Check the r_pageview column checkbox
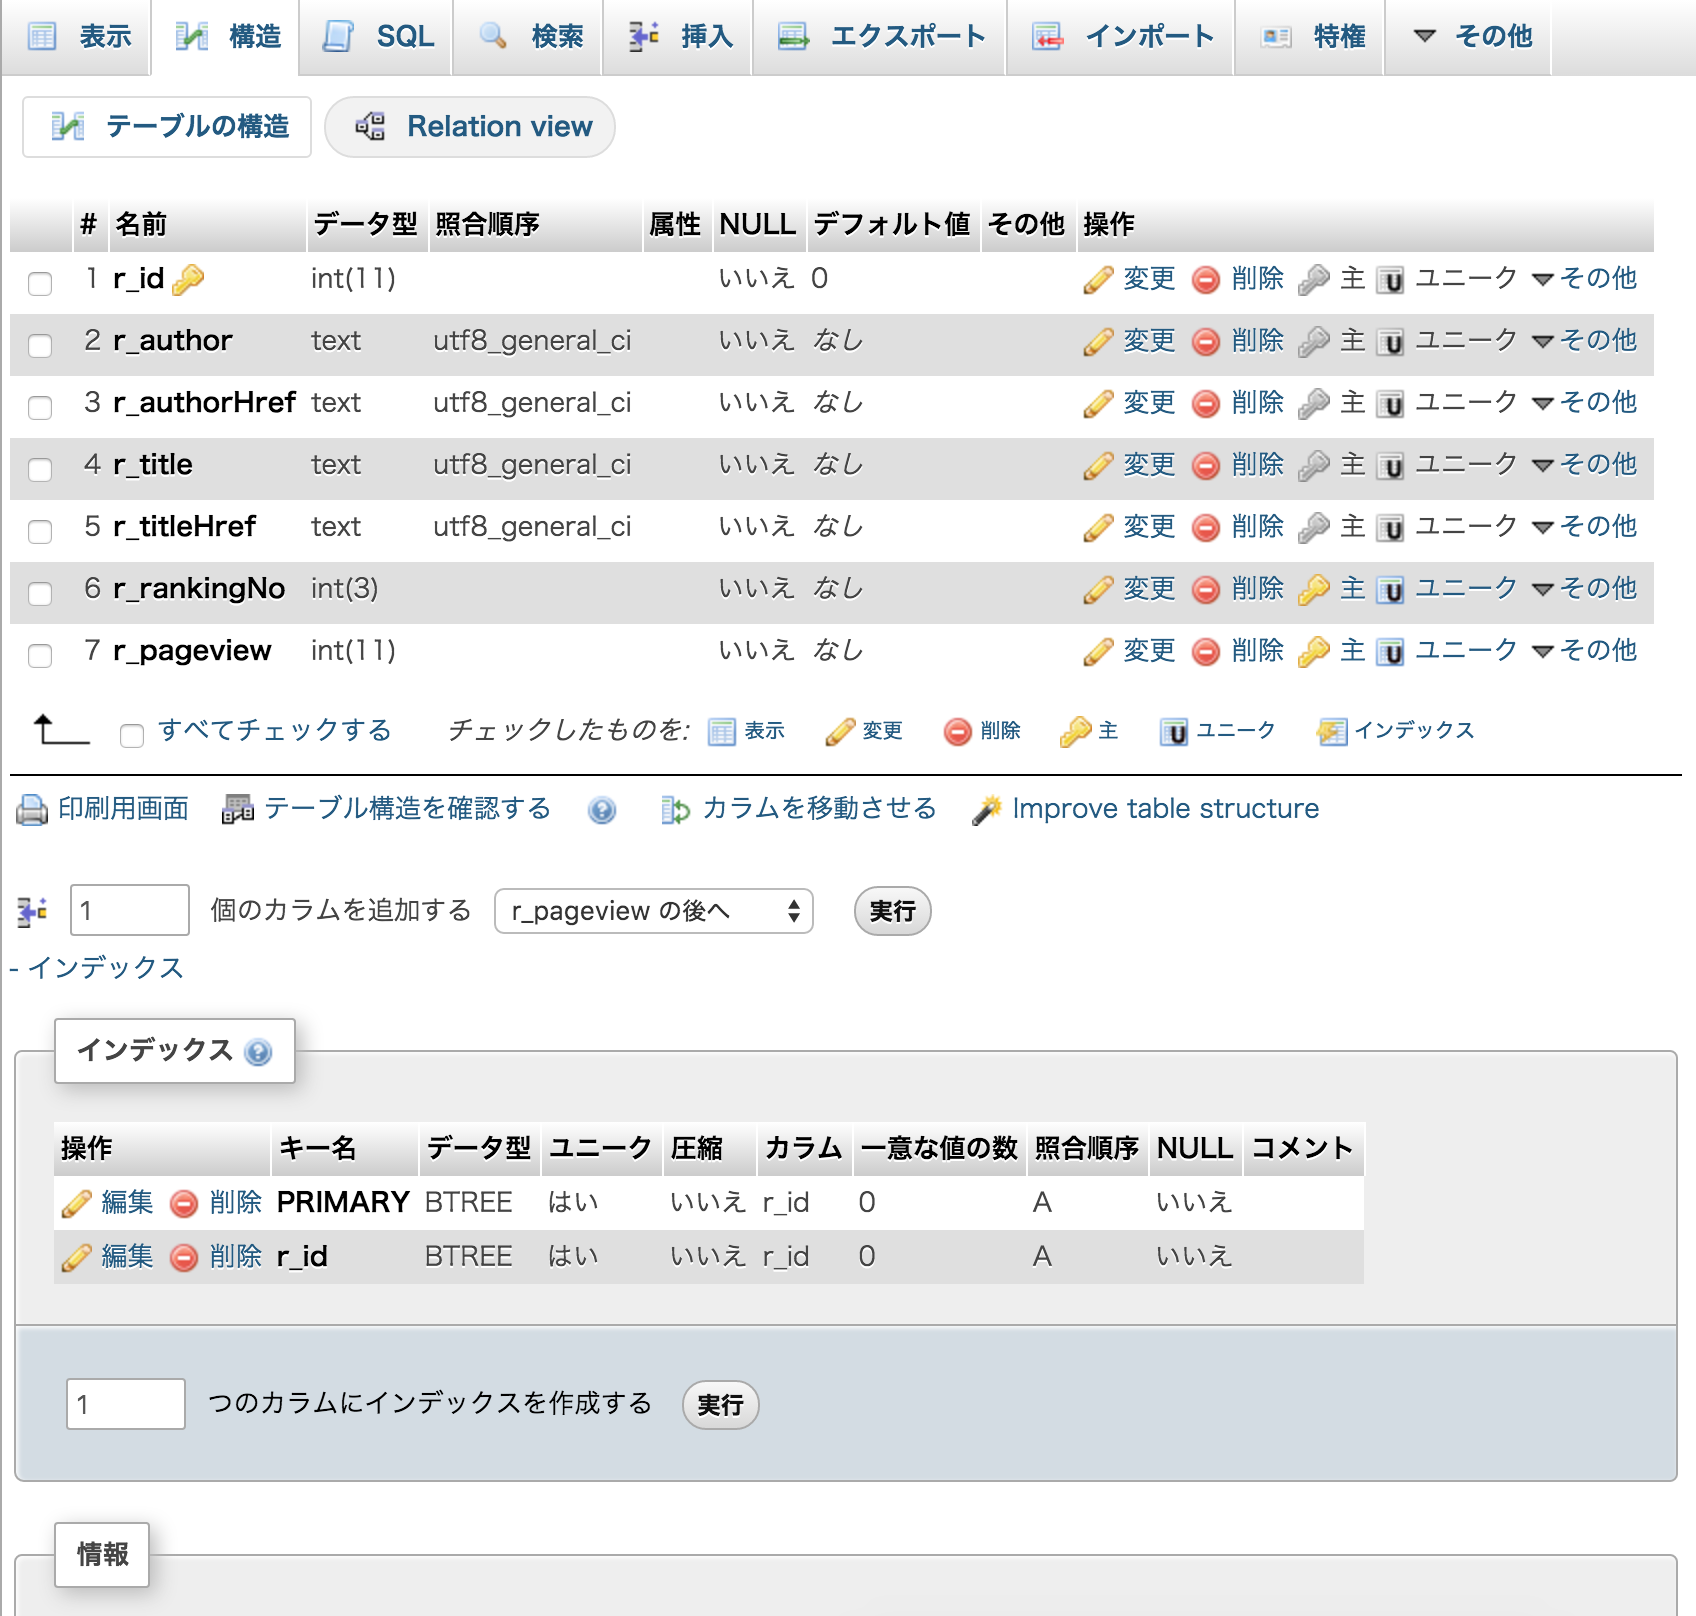 tap(40, 655)
